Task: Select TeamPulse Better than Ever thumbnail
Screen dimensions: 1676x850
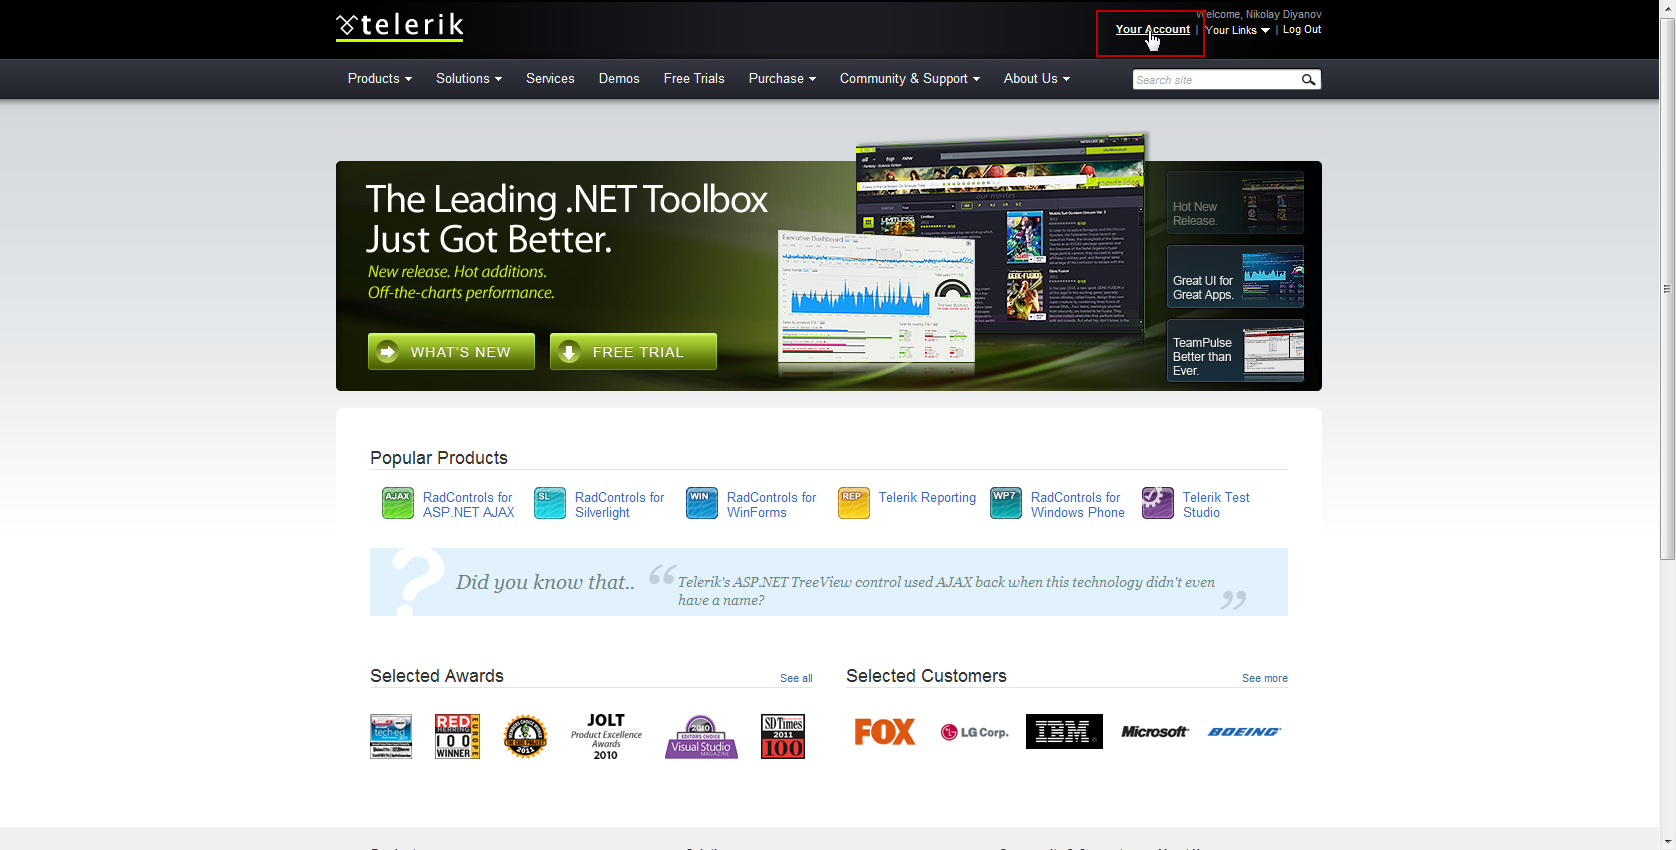Action: 1235,351
